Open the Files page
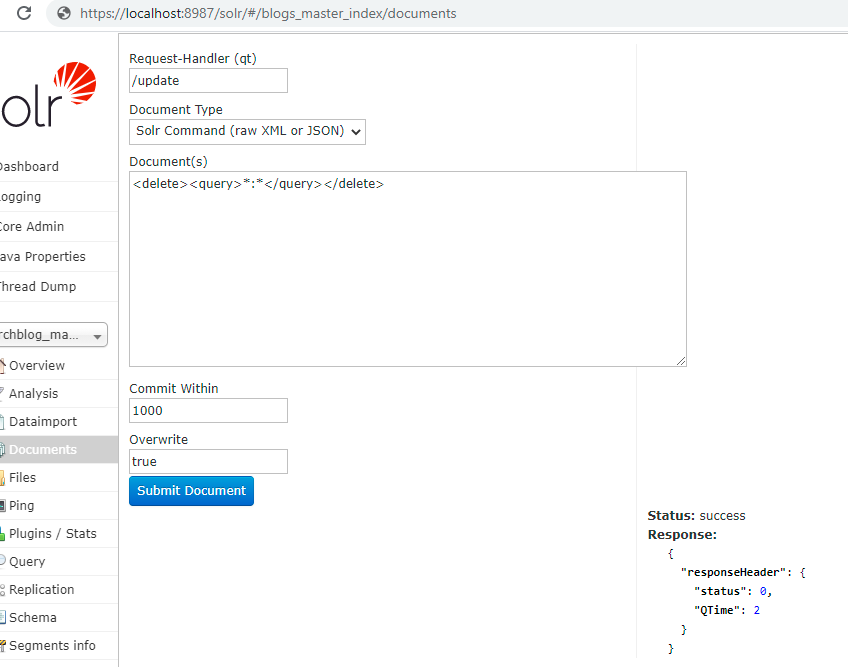This screenshot has width=848, height=667. click(23, 478)
